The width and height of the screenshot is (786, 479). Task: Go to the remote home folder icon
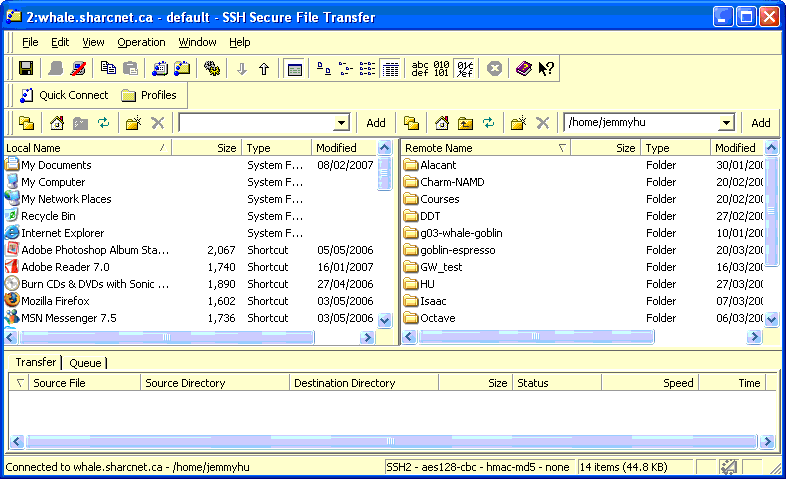tap(442, 123)
